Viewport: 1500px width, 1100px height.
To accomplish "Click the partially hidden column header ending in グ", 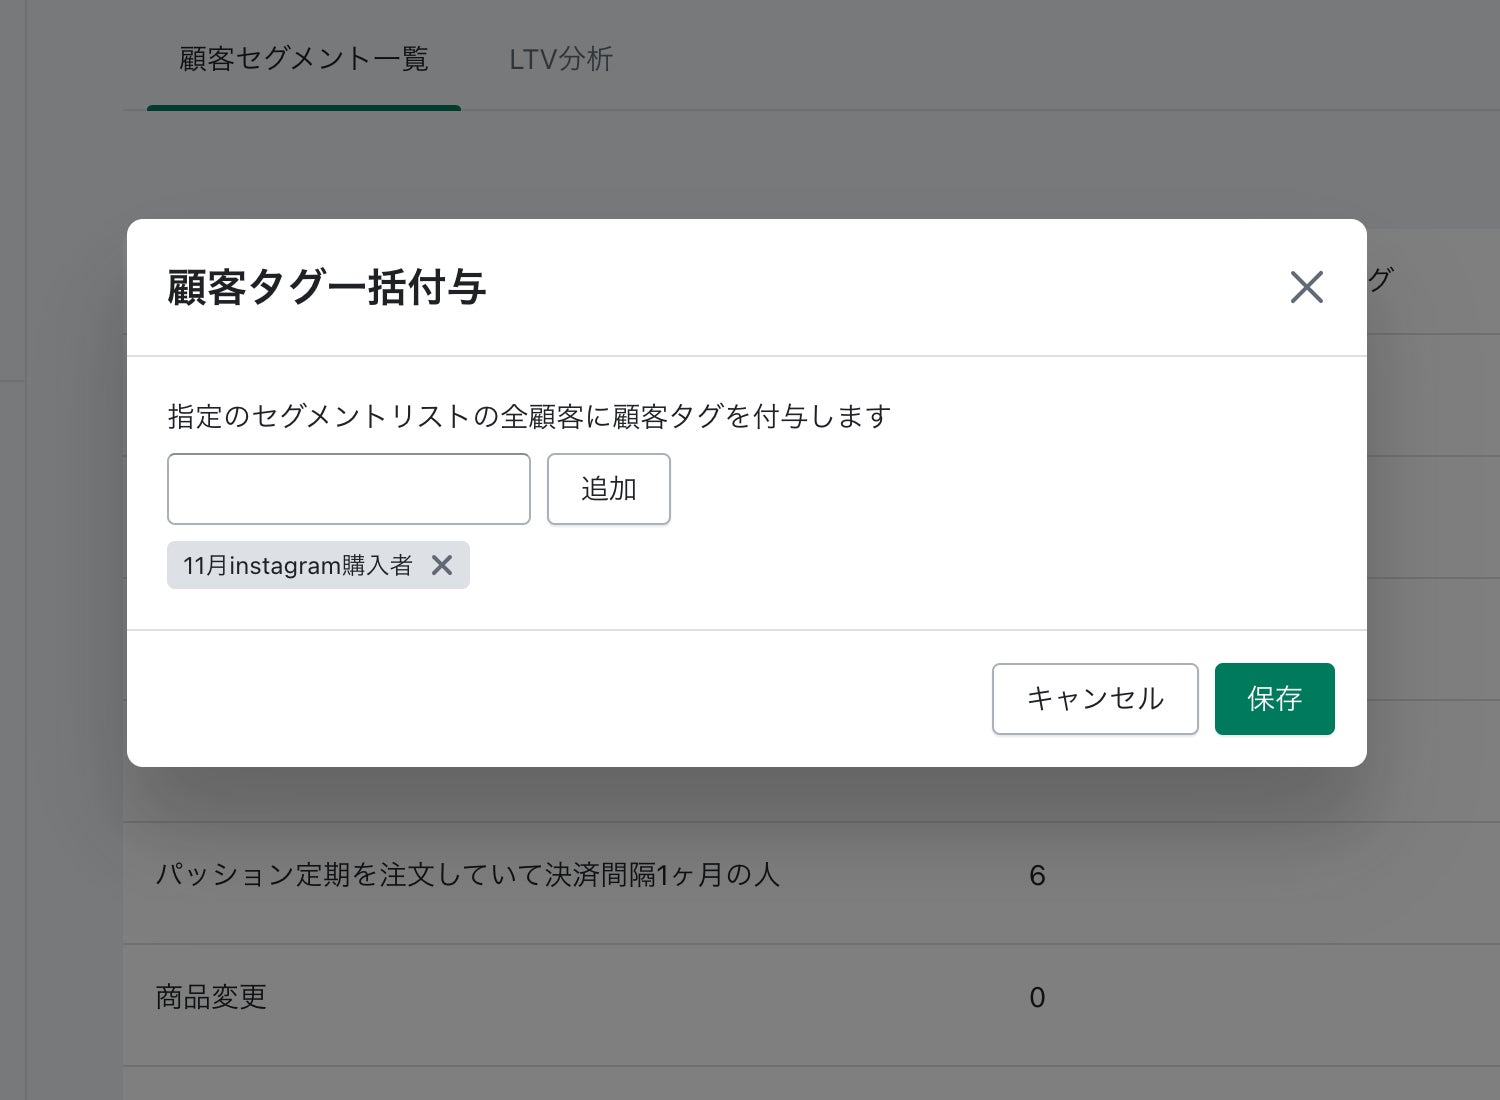I will coord(1380,280).
